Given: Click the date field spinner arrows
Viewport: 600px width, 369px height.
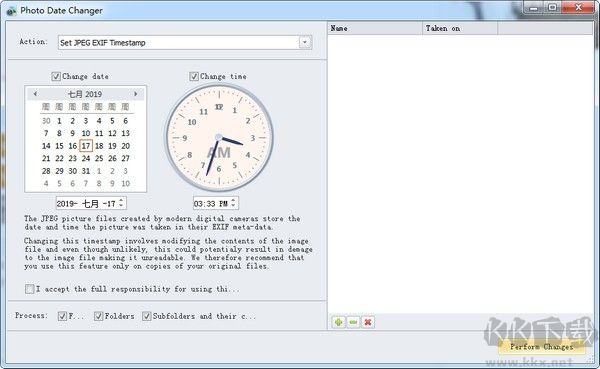Looking at the screenshot, I should point(121,203).
